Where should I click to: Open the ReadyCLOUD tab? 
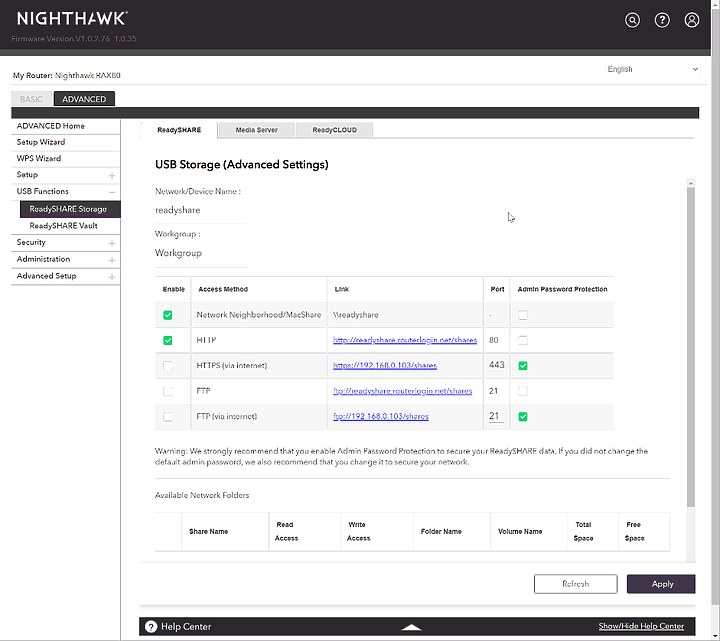point(334,130)
